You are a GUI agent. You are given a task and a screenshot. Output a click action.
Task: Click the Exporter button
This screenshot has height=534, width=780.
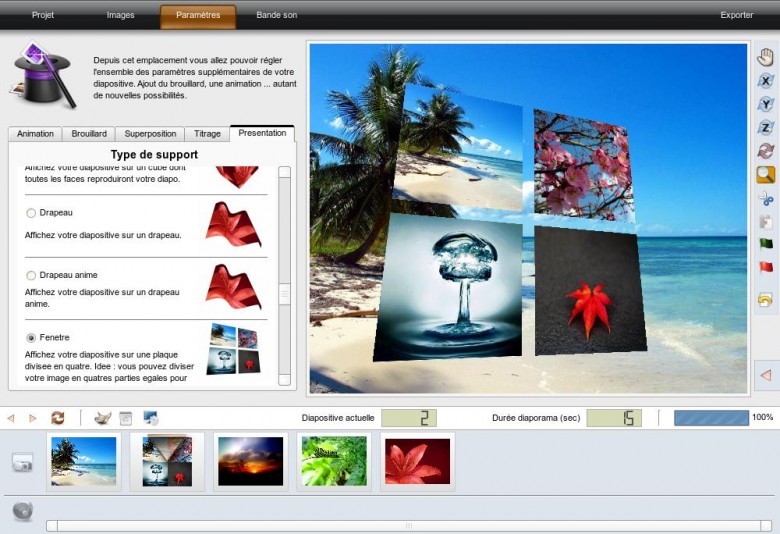[x=737, y=15]
